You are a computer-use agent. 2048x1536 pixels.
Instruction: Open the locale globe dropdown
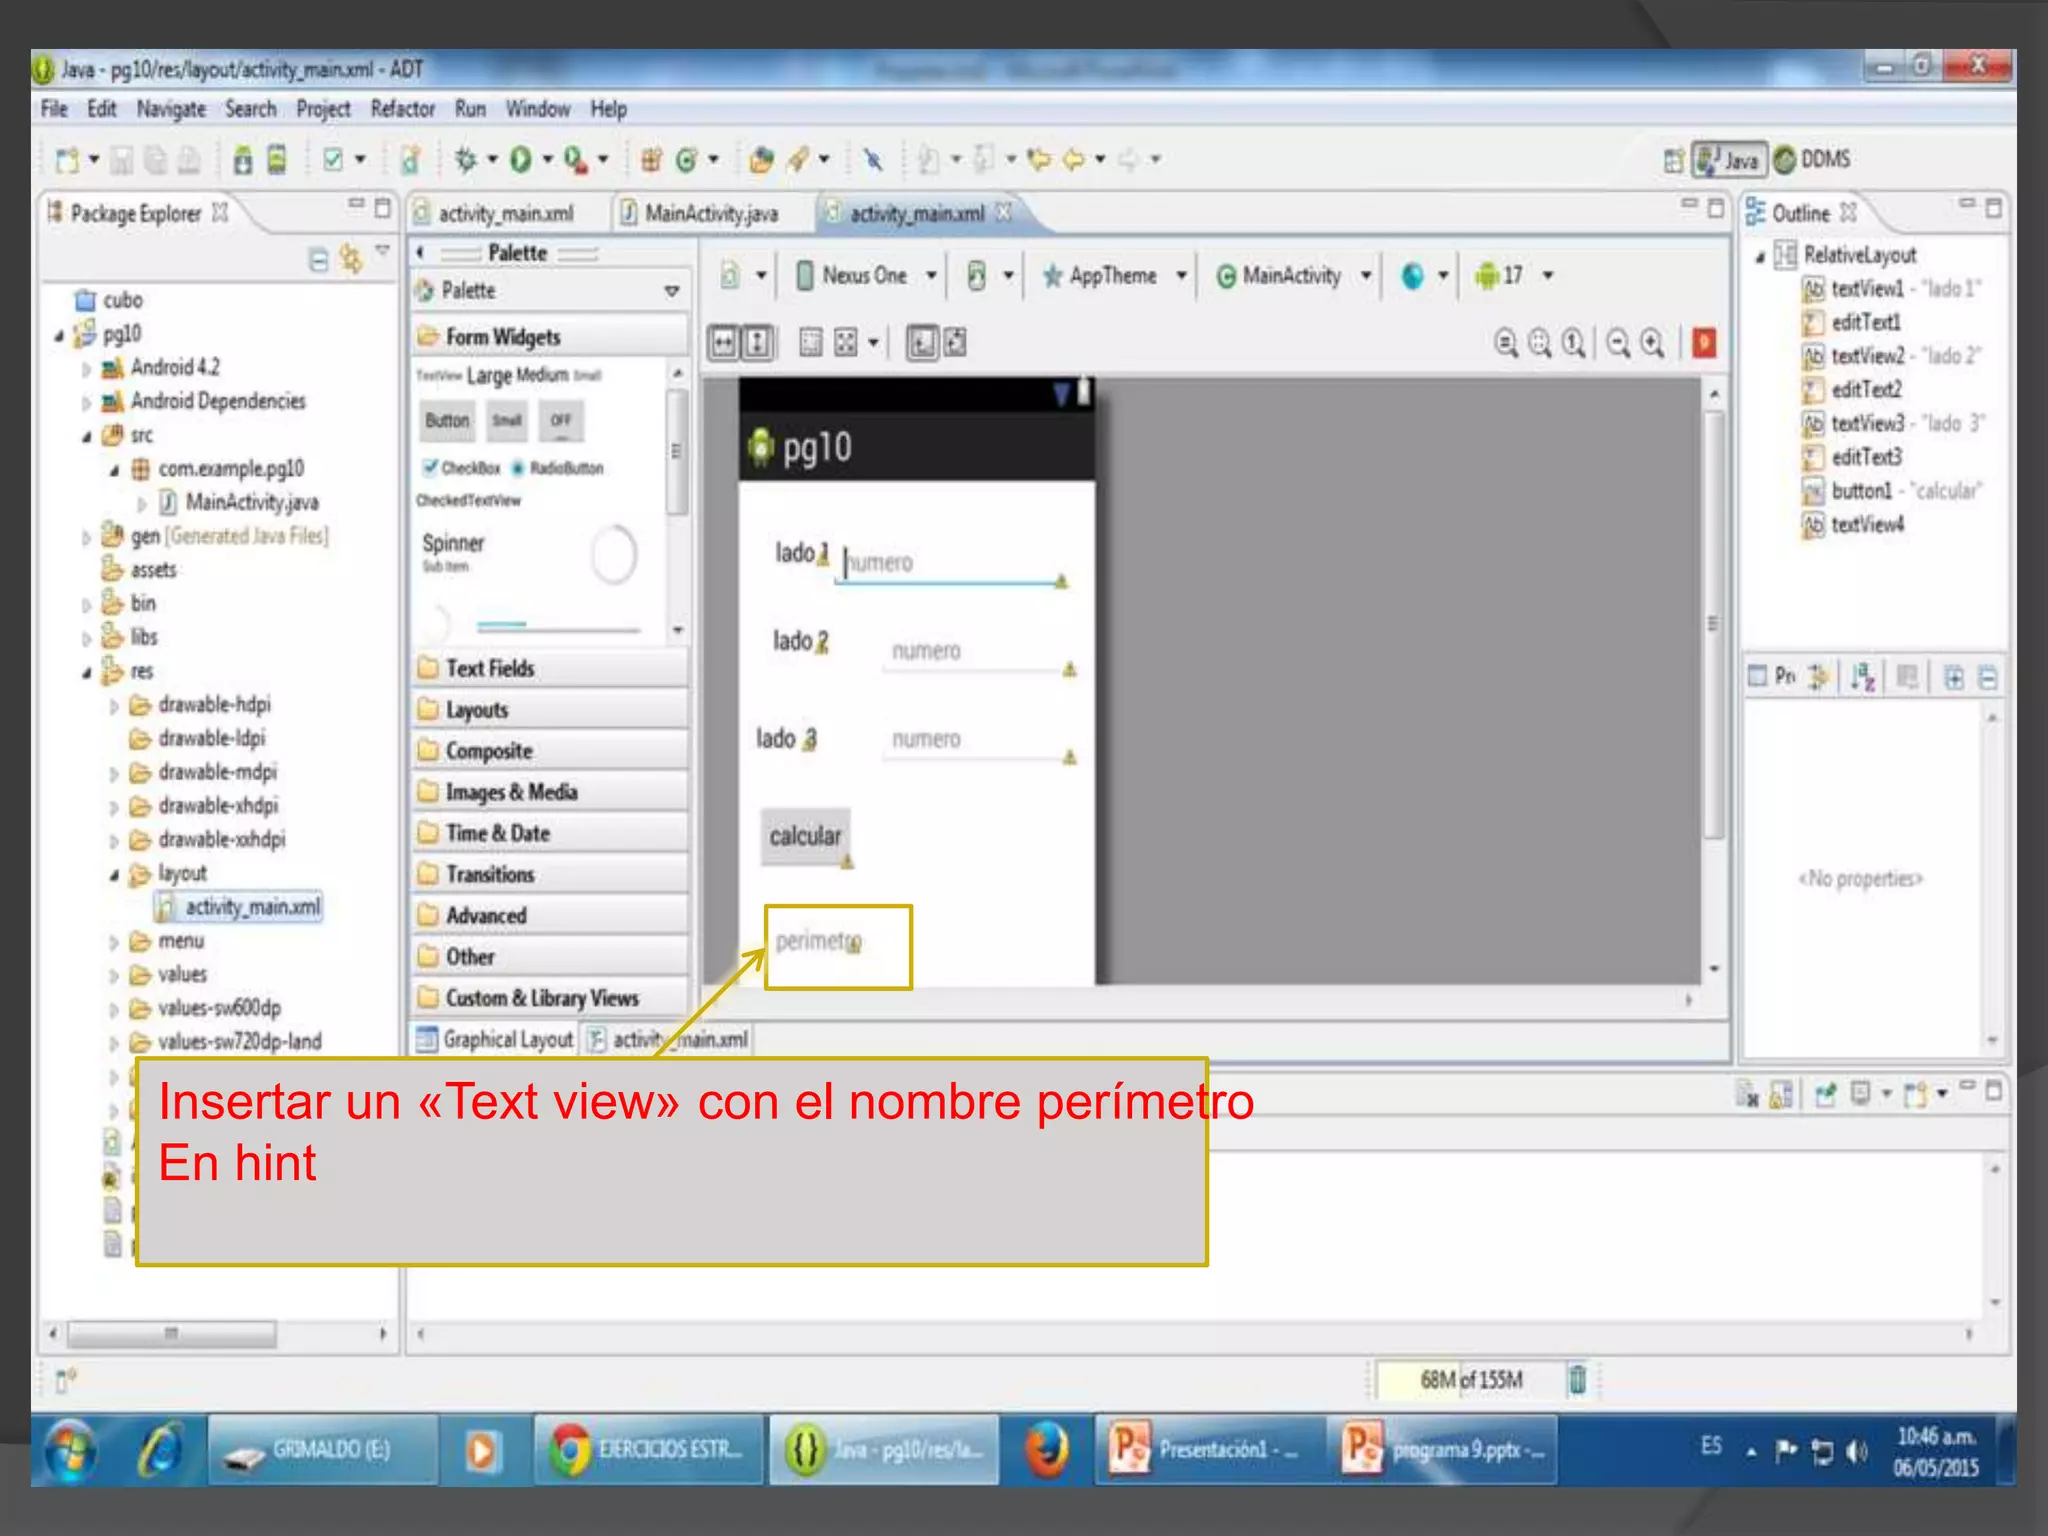pyautogui.click(x=1425, y=275)
